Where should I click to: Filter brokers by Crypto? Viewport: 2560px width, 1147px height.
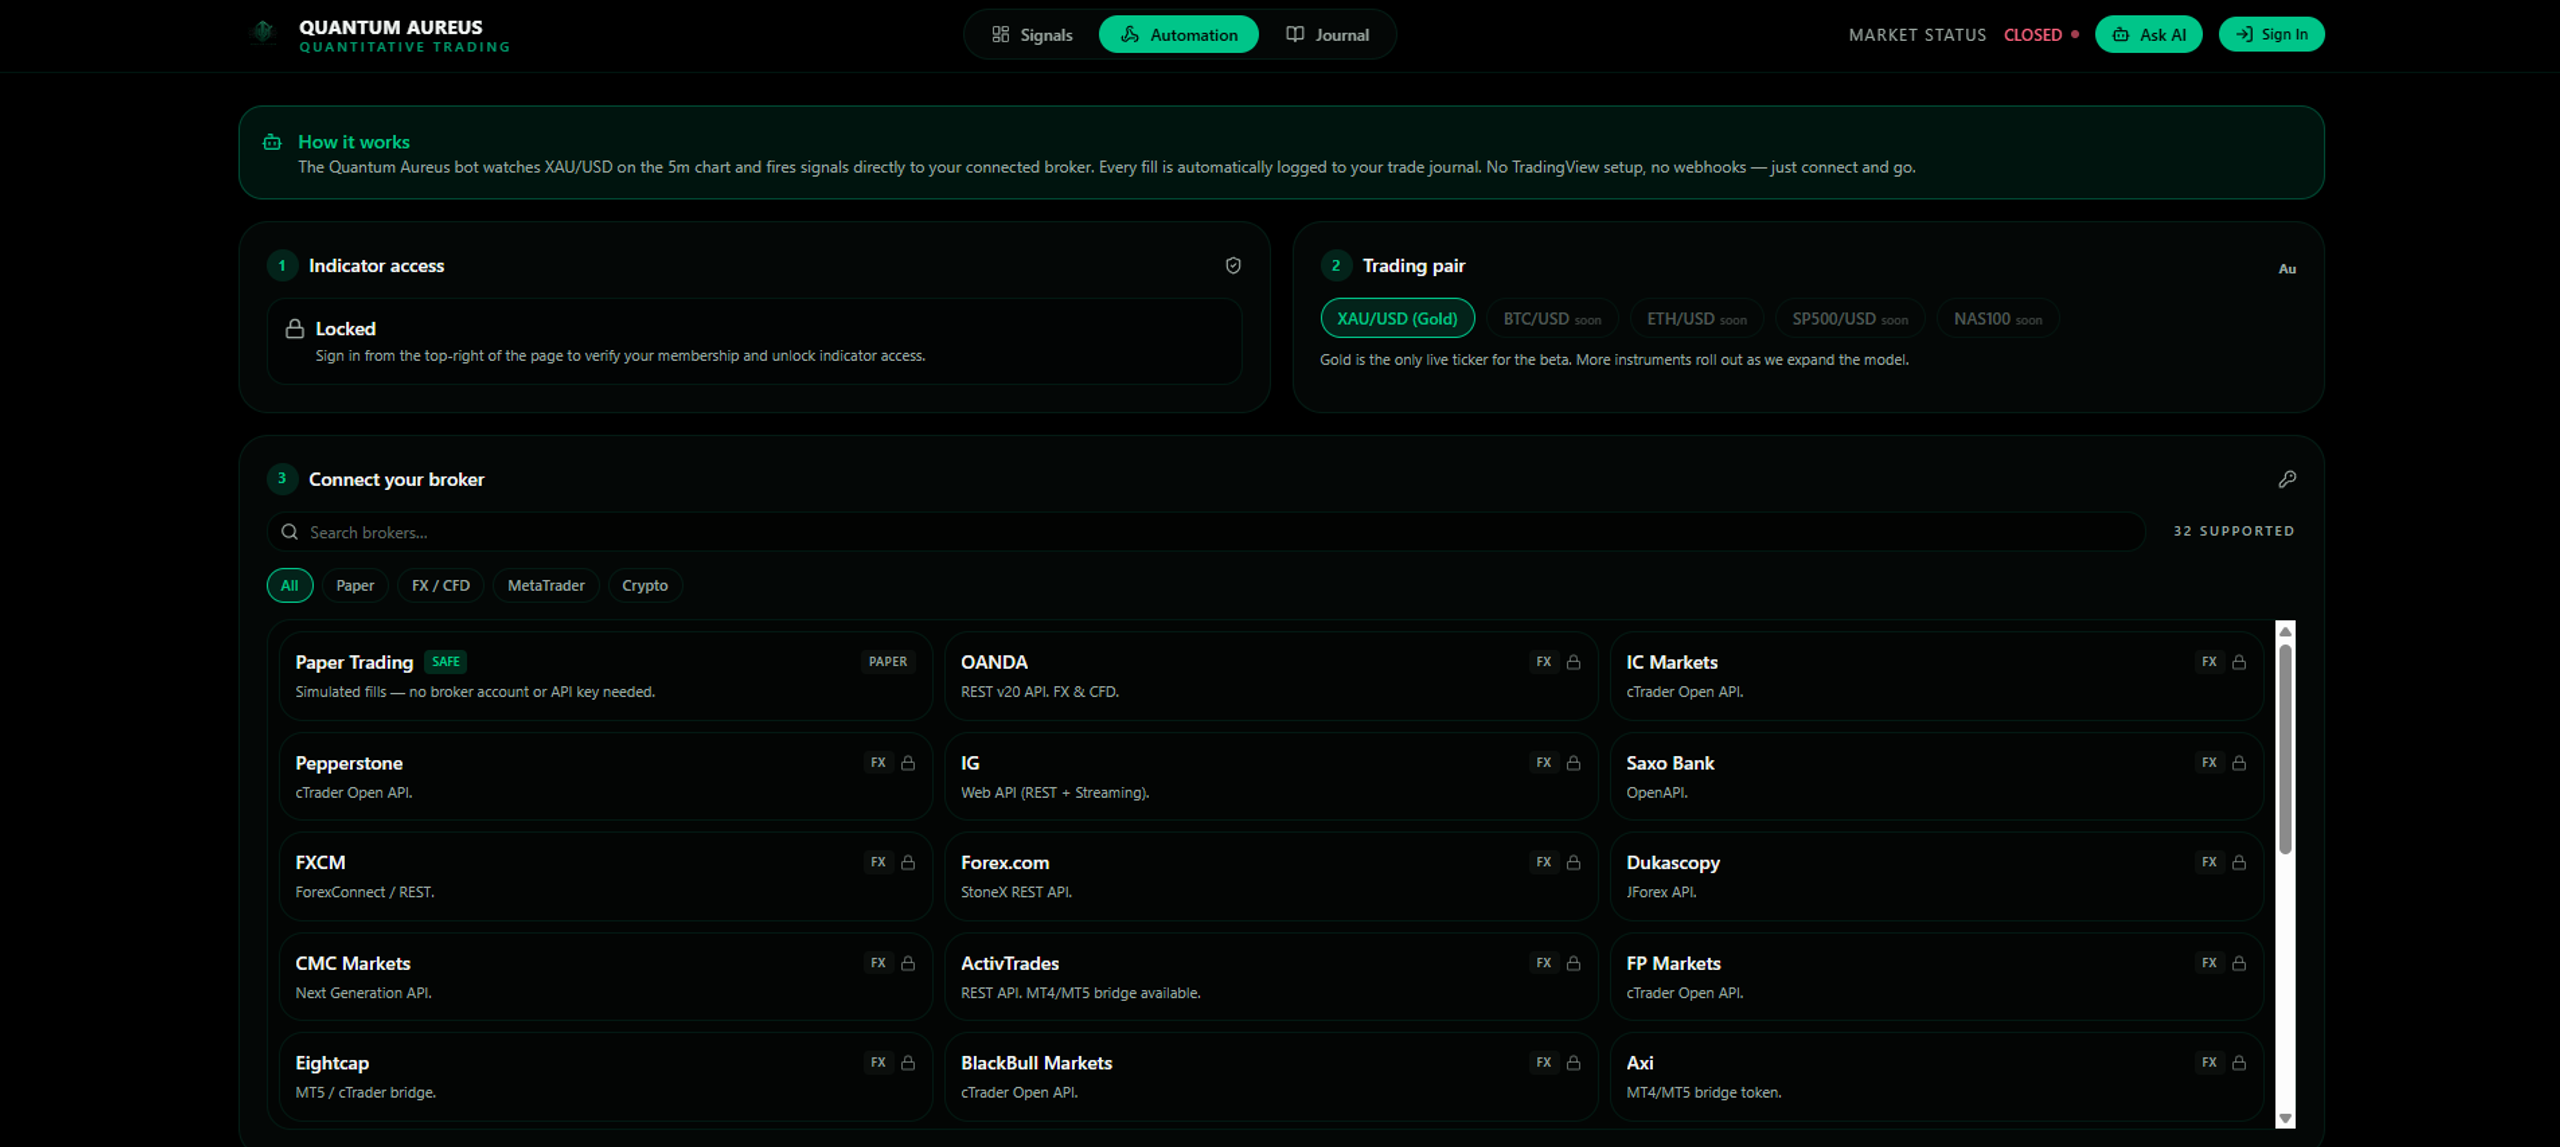pos(645,586)
